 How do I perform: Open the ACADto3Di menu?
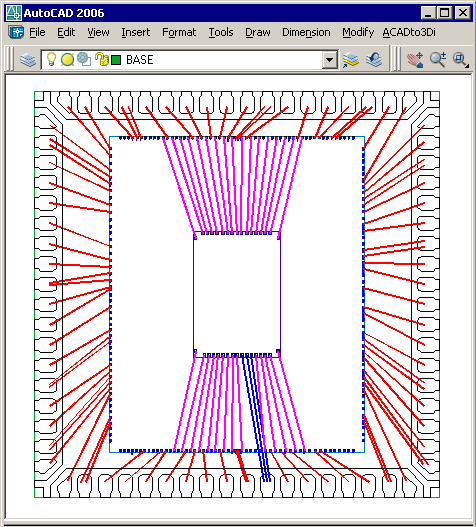point(409,32)
